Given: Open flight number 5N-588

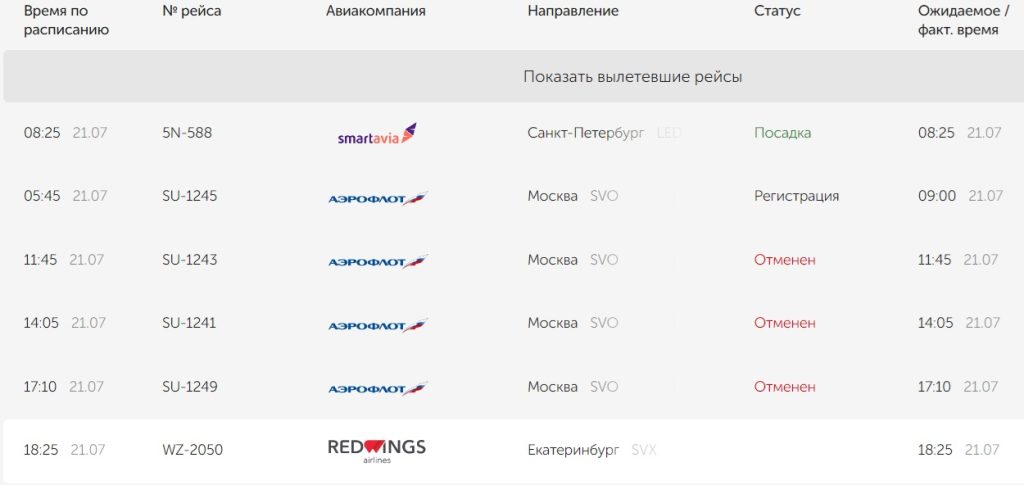Looking at the screenshot, I should pyautogui.click(x=187, y=133).
